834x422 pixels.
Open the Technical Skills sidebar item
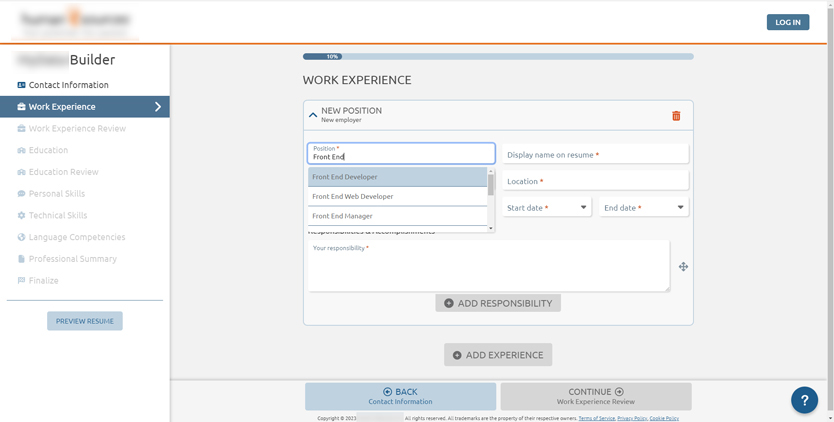coord(57,215)
